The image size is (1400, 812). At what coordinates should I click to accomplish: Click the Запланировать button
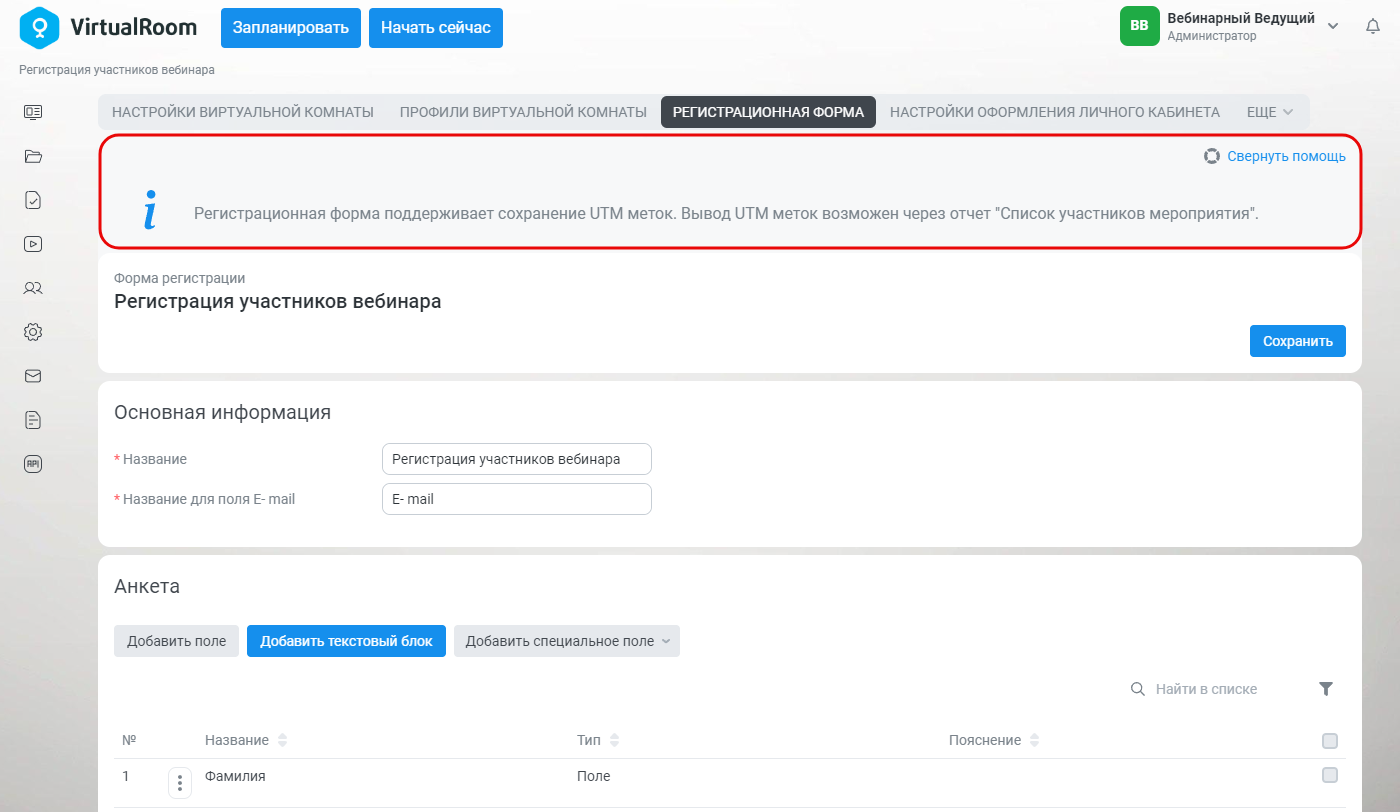pyautogui.click(x=291, y=28)
